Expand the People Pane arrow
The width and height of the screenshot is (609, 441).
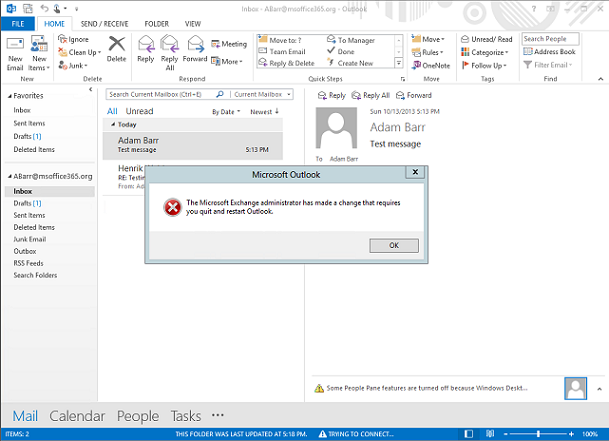(x=599, y=389)
